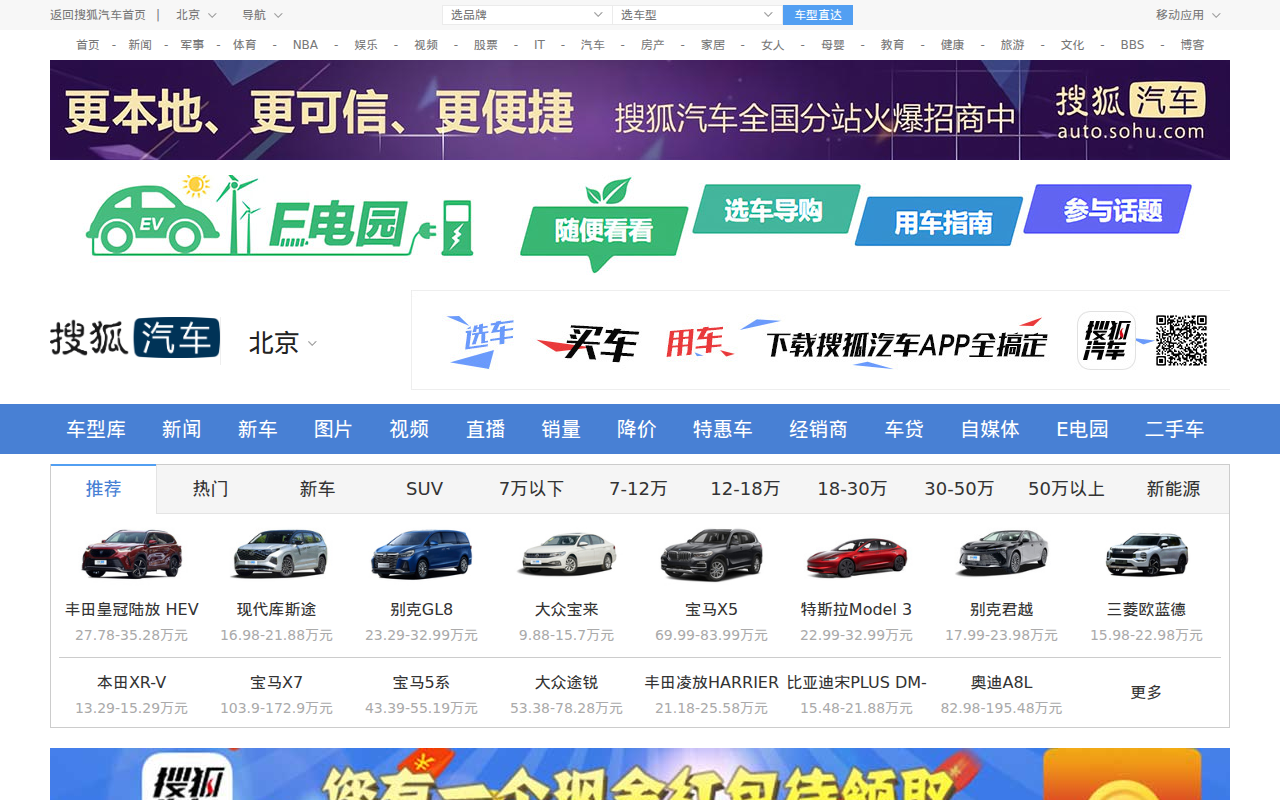Click the 博客 link in the top navigation

click(x=1192, y=45)
